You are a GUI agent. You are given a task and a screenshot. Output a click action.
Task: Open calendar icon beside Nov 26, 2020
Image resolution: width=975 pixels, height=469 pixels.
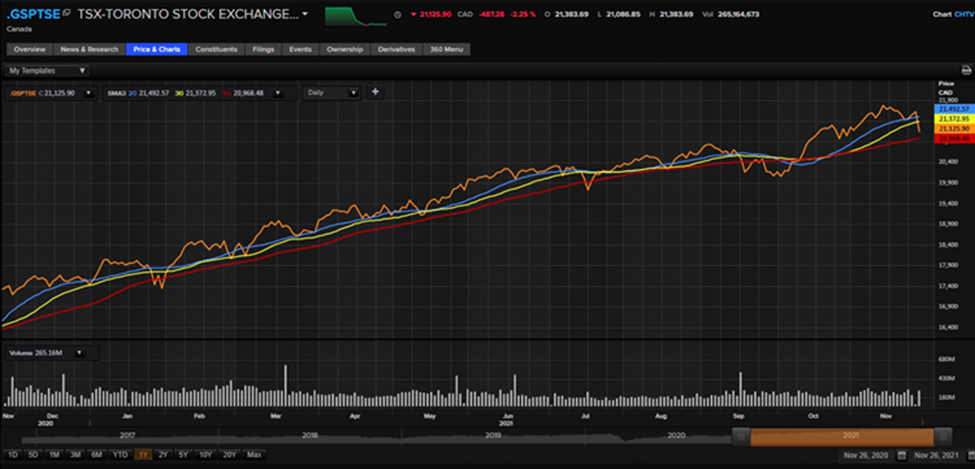point(902,455)
